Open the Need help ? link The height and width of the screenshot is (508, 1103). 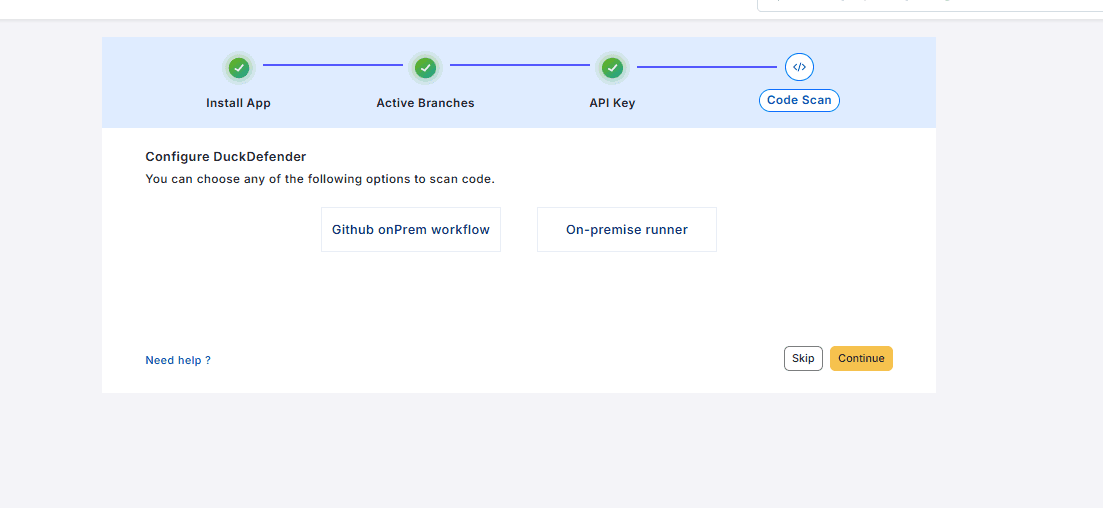(178, 360)
